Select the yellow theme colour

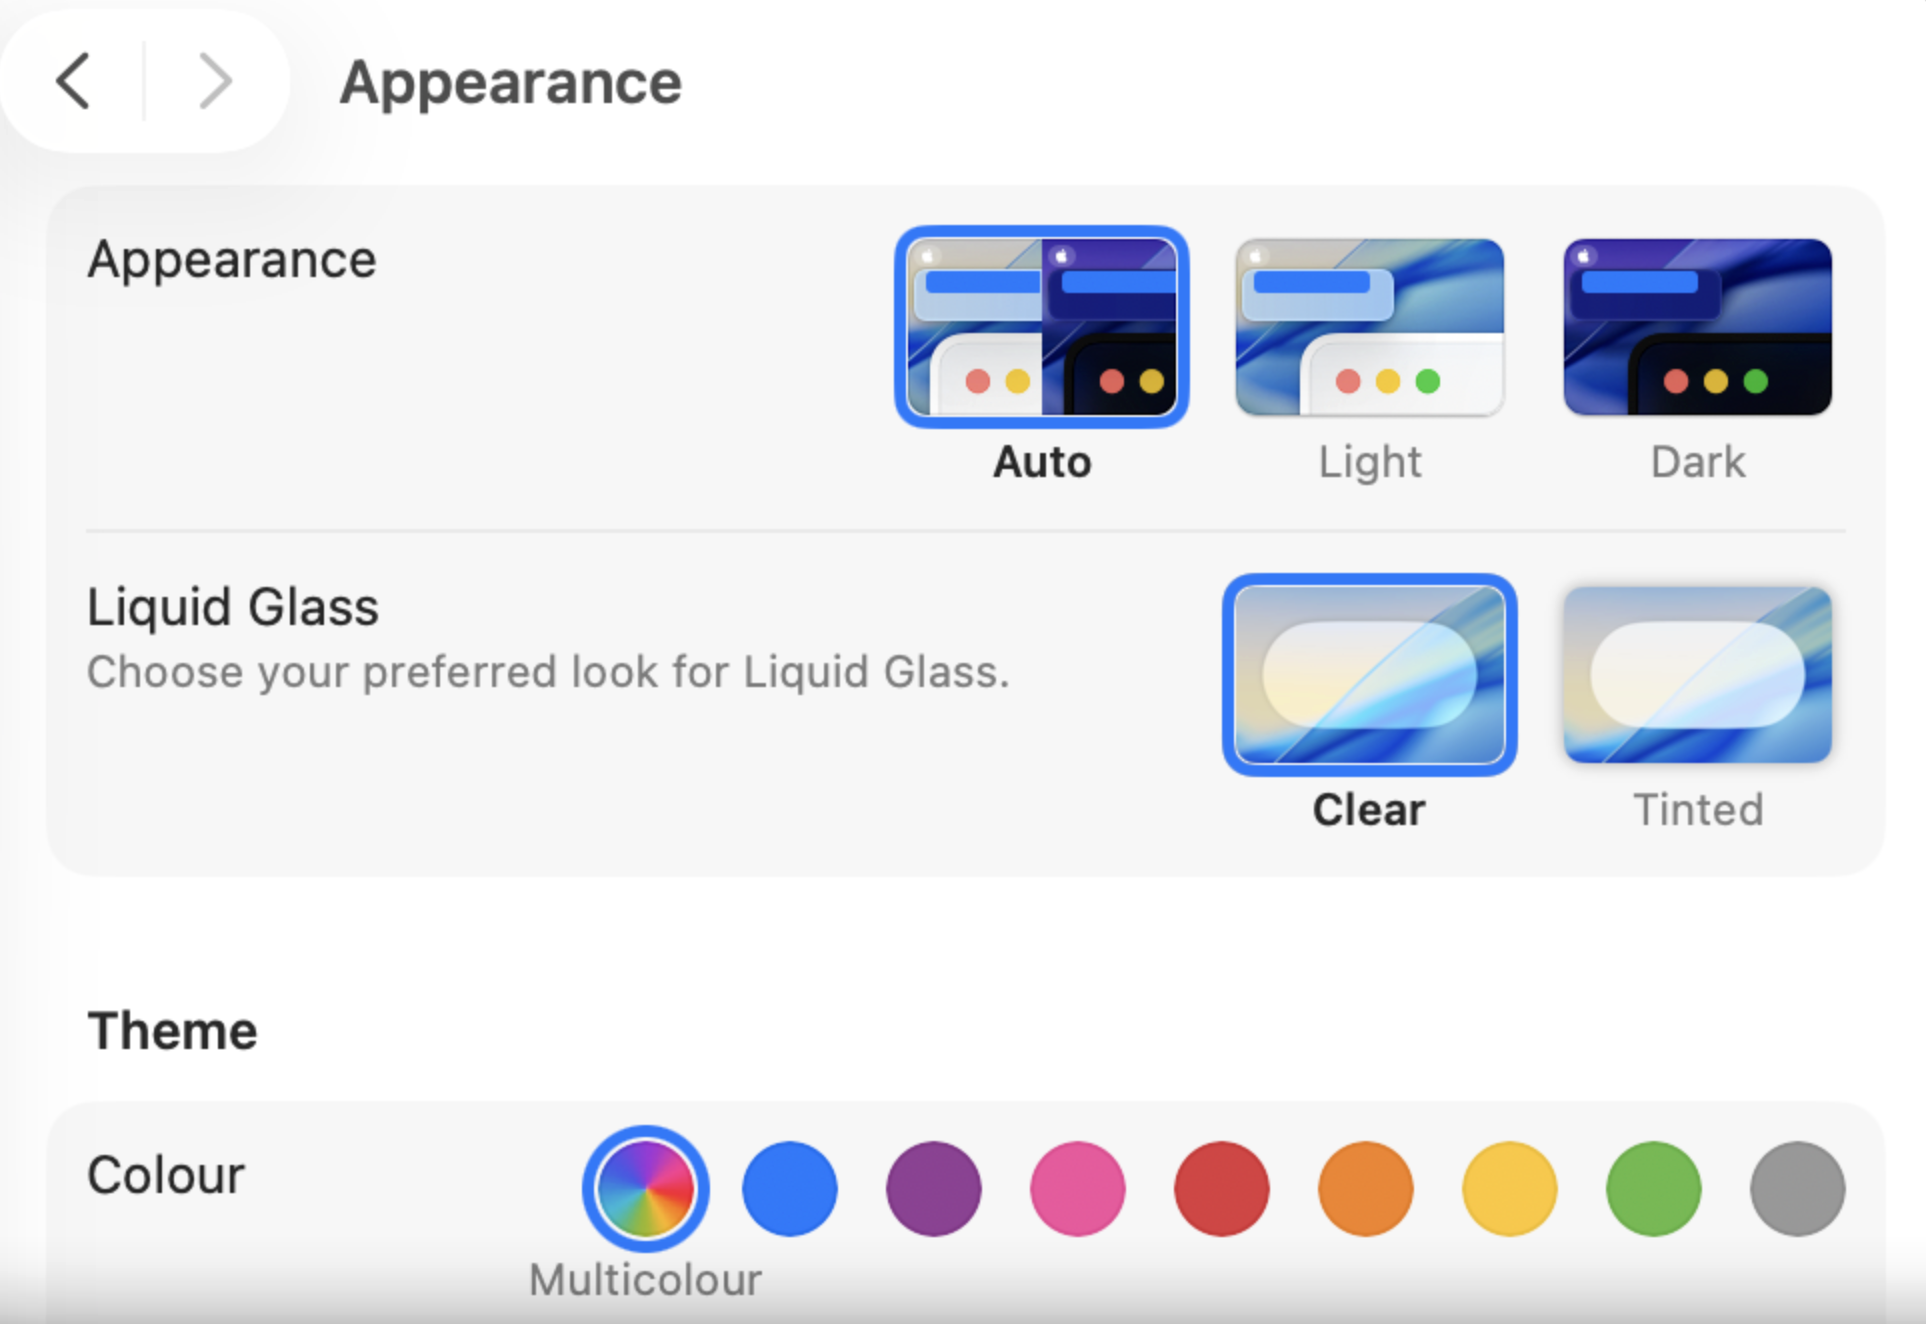point(1510,1189)
